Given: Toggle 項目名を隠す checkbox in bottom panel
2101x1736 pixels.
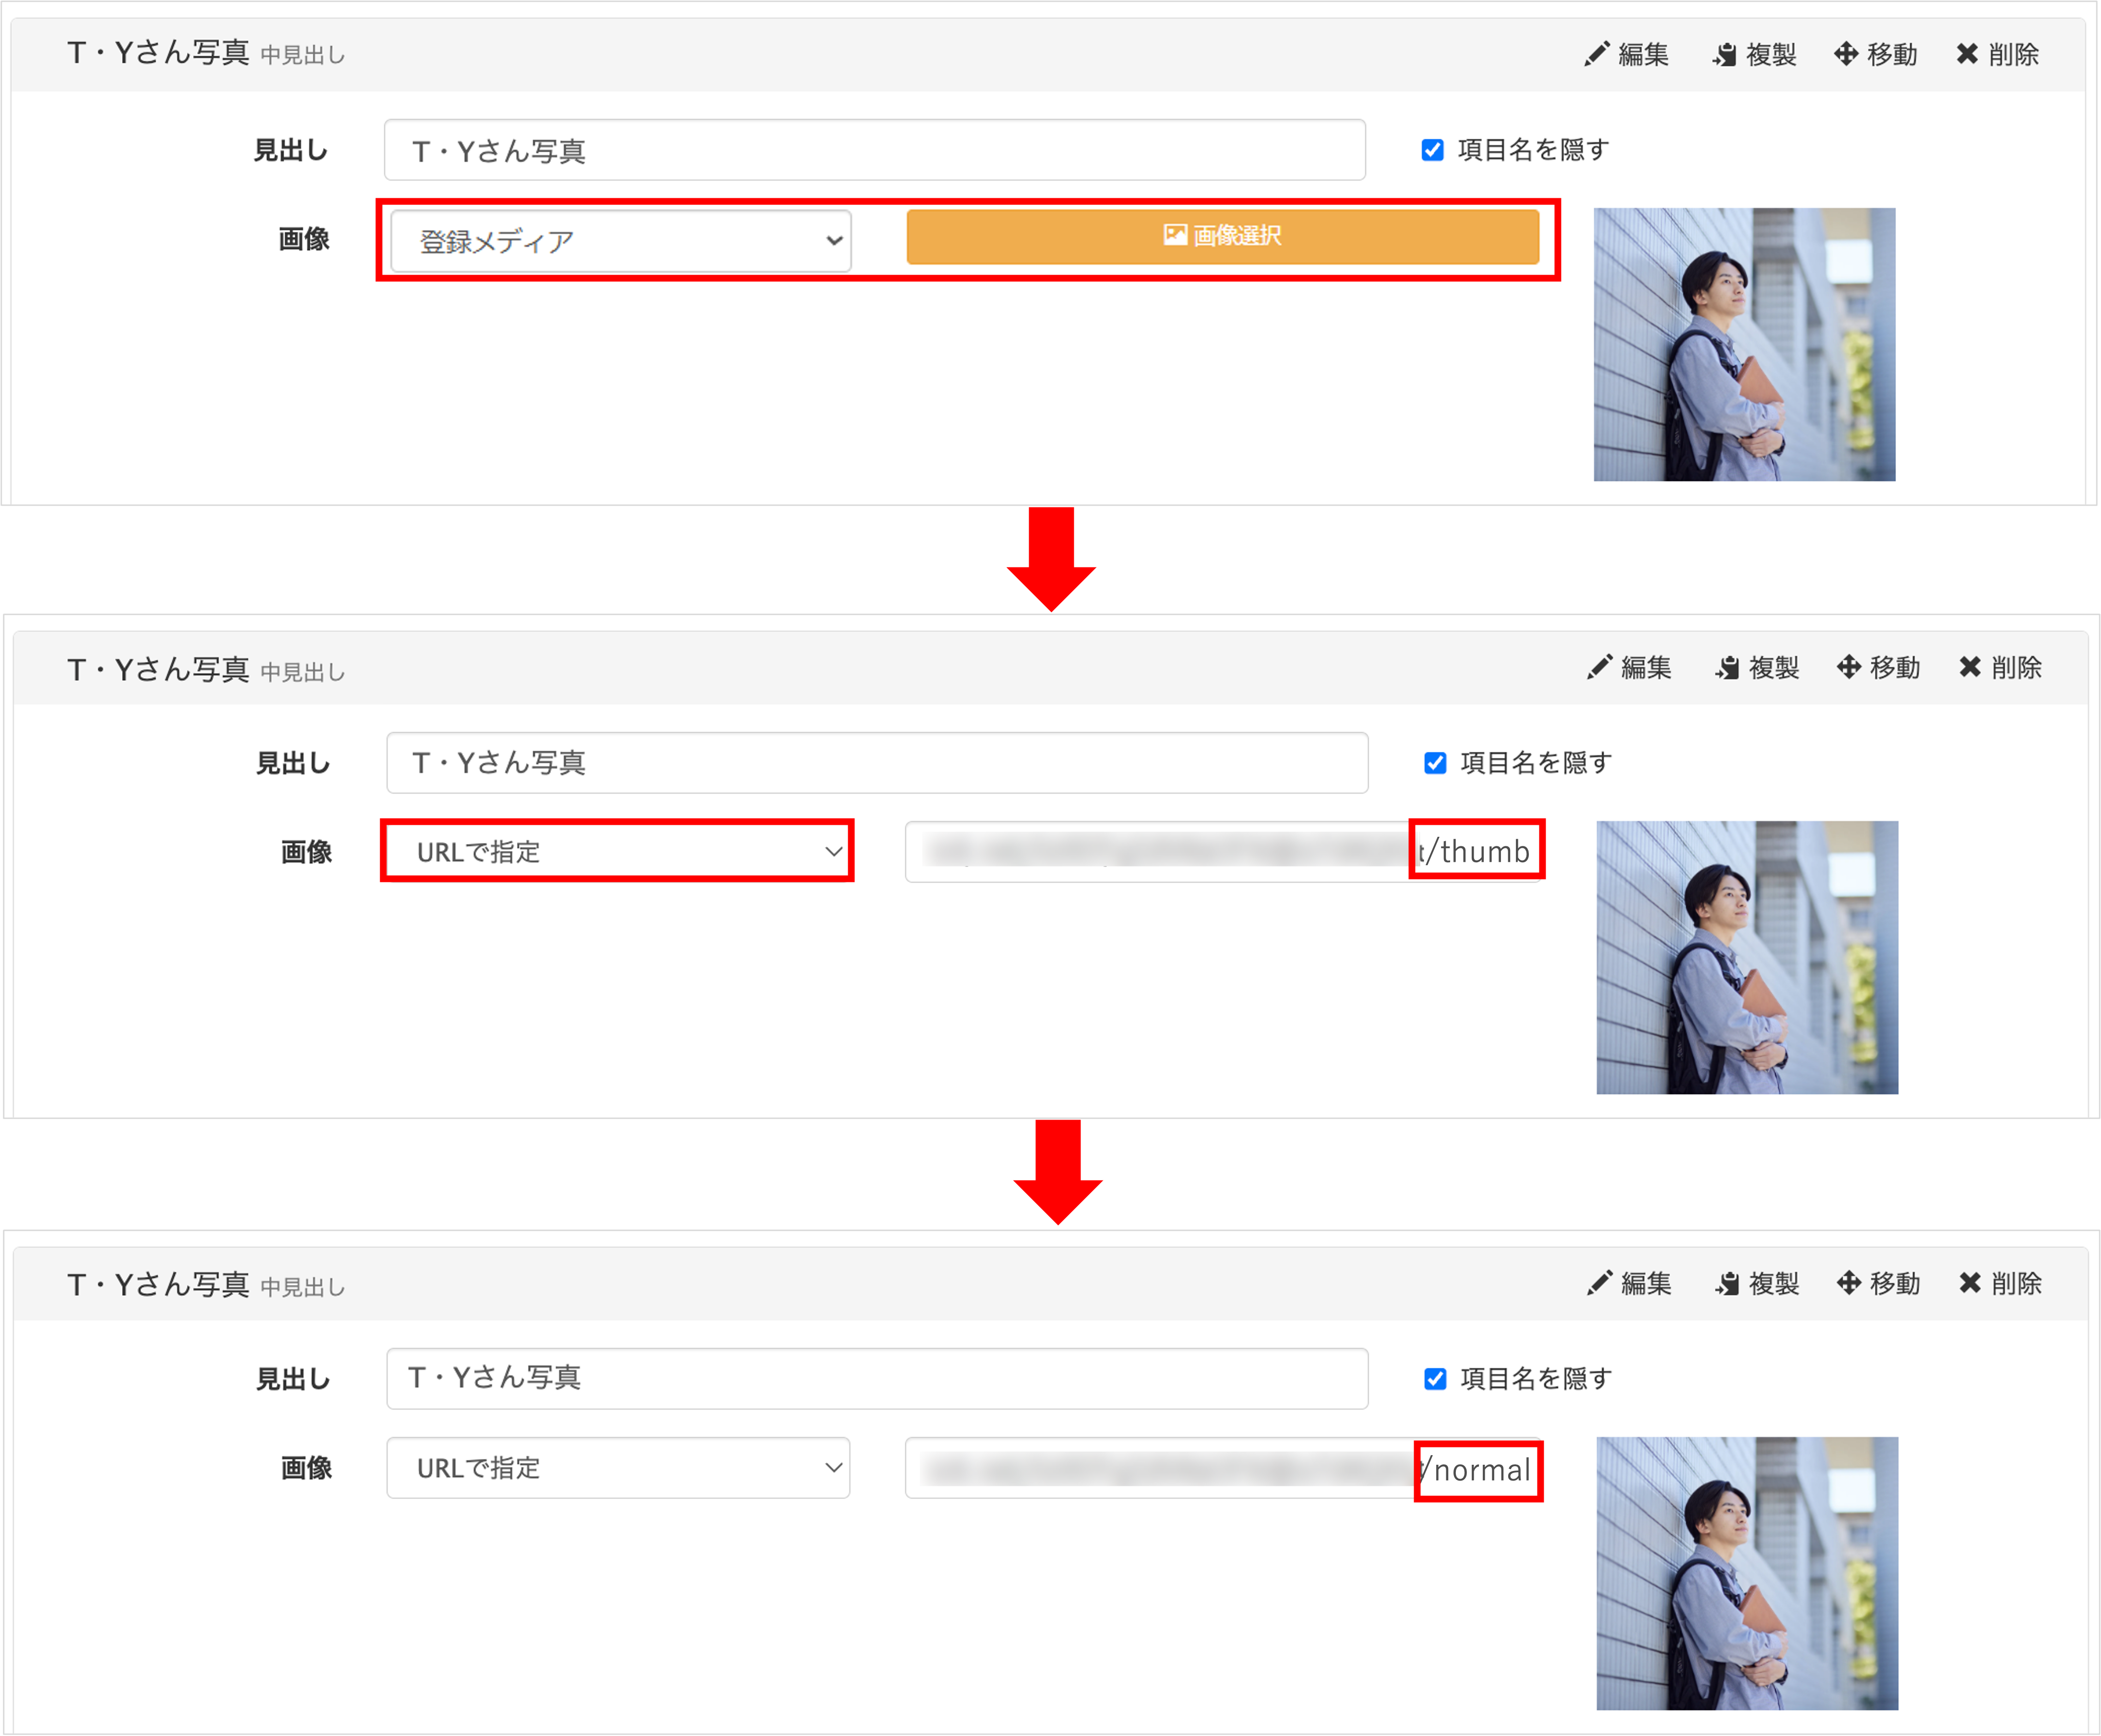Looking at the screenshot, I should point(1435,1379).
